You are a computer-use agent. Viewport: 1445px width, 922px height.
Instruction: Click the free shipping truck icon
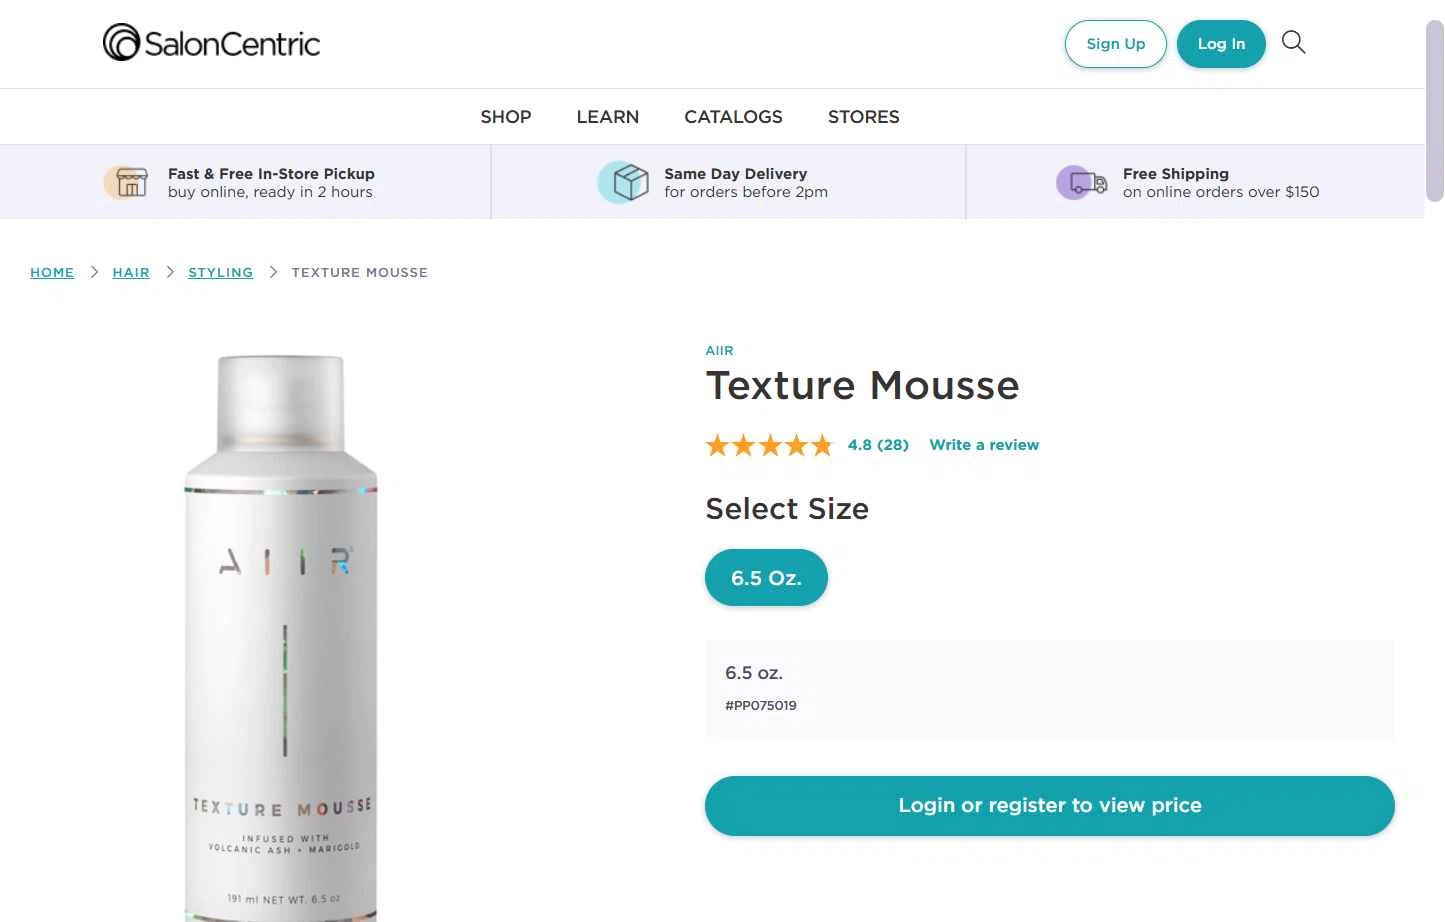coord(1082,183)
